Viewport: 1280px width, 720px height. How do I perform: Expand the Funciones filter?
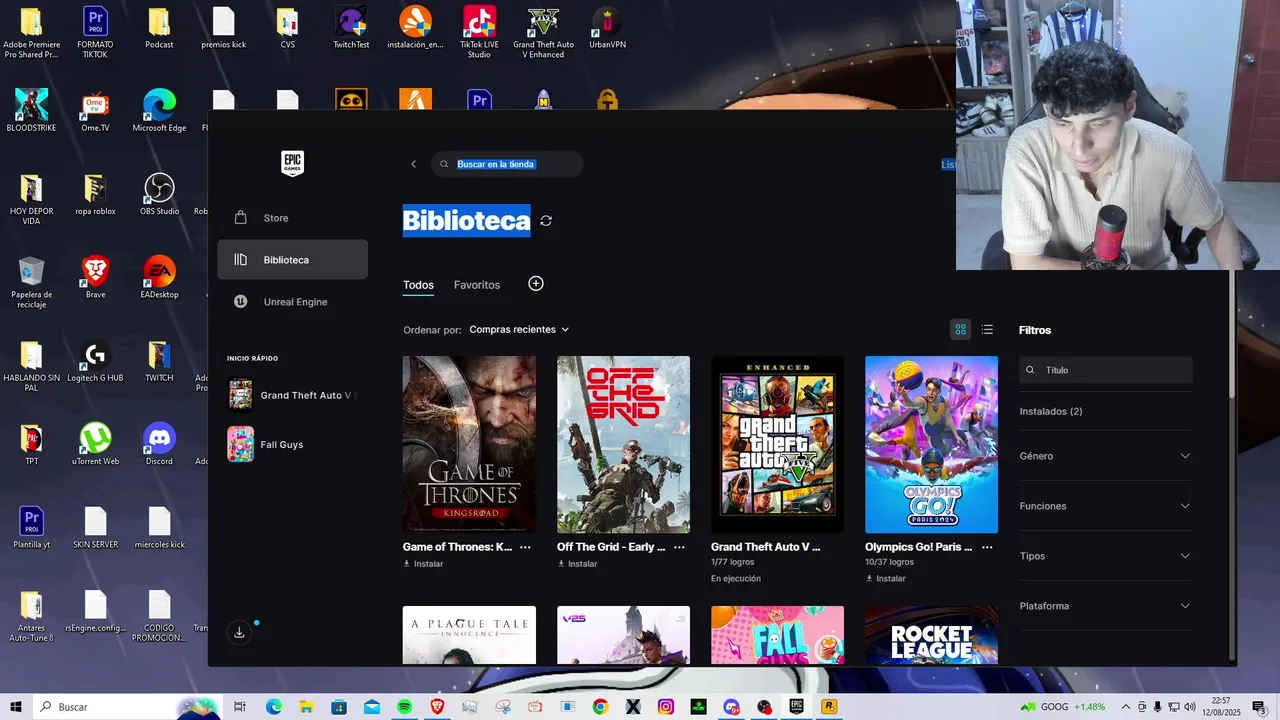point(1105,506)
